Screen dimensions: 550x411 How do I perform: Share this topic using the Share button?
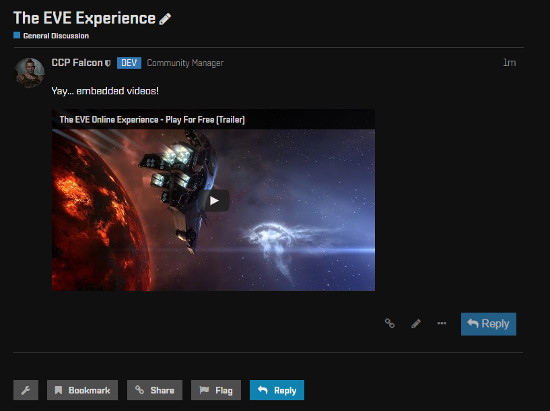click(155, 390)
